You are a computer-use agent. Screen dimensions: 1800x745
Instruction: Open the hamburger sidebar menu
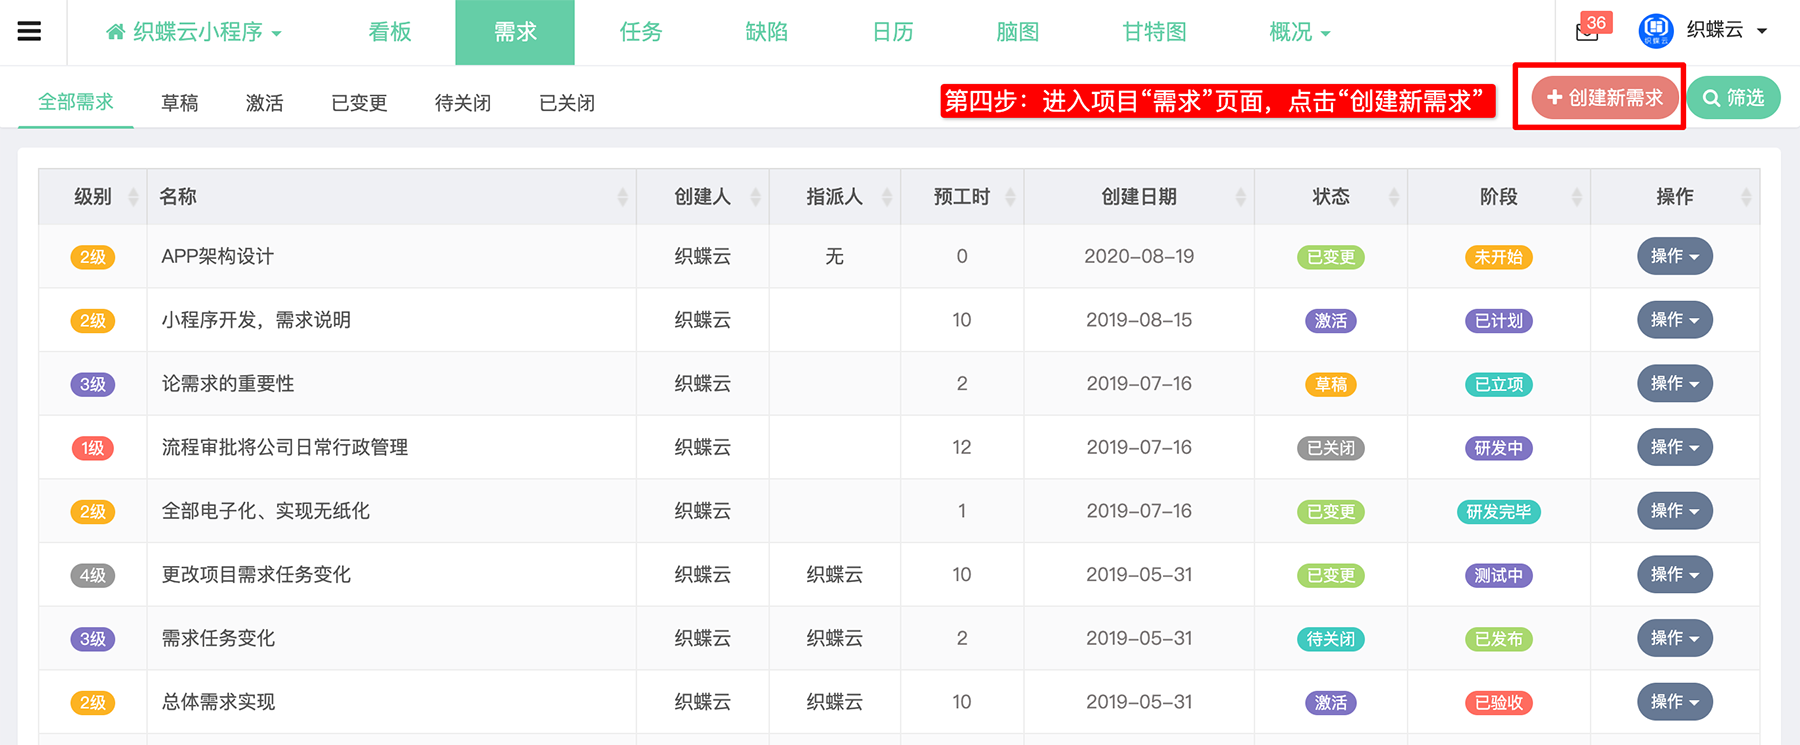click(30, 32)
